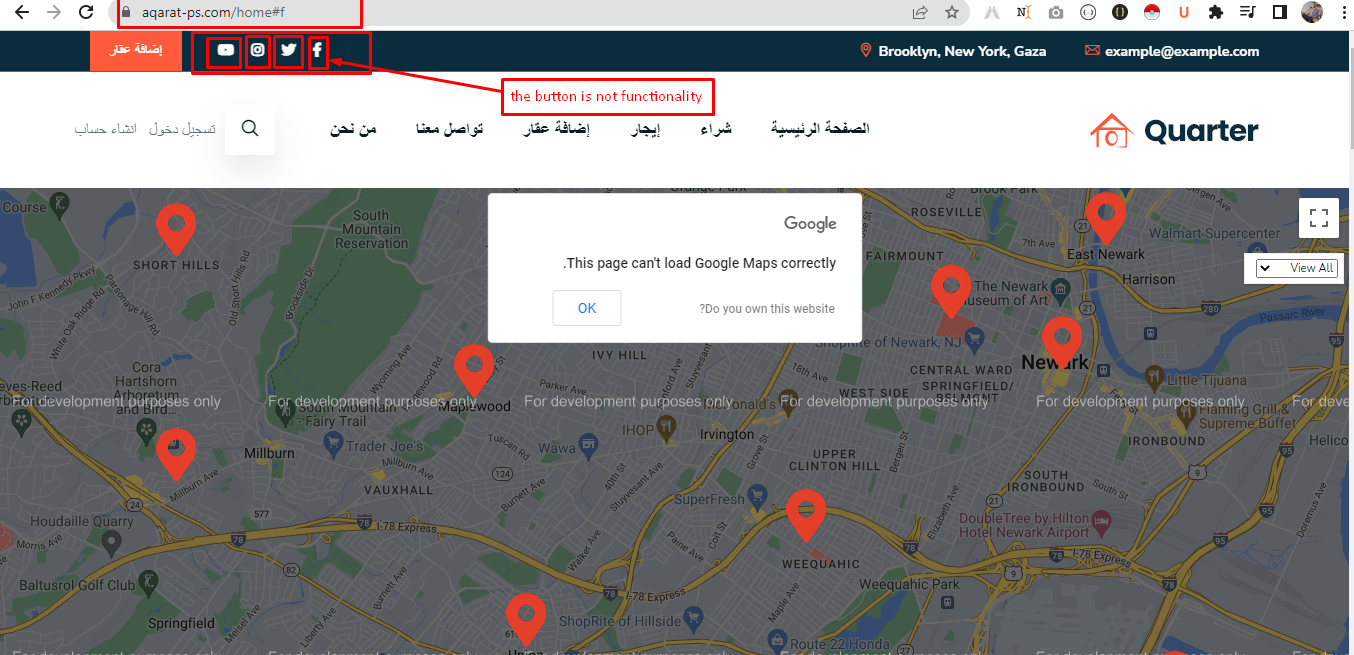Click the Short Hills map marker
The image size is (1354, 655).
pyautogui.click(x=175, y=226)
